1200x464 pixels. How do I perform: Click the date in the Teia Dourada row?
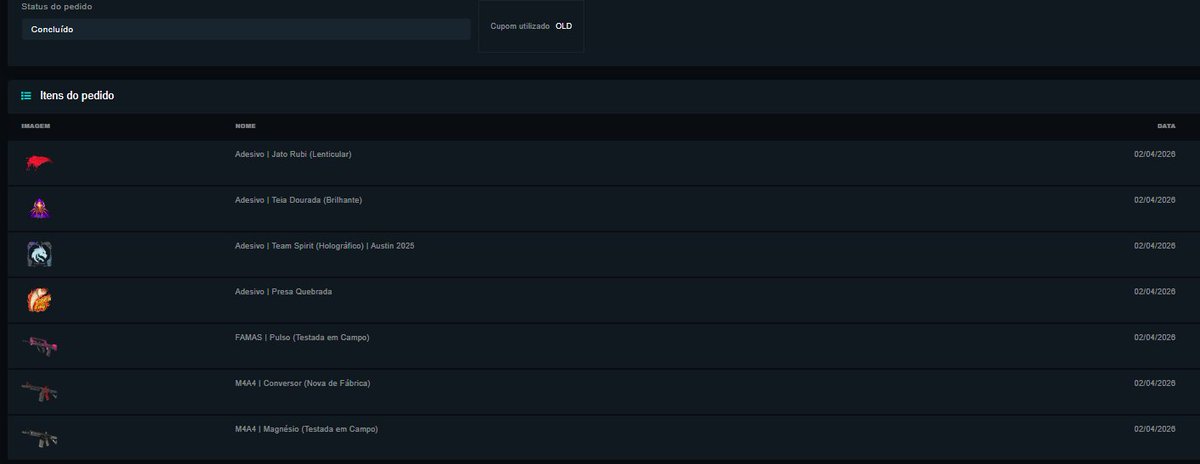pos(1154,200)
